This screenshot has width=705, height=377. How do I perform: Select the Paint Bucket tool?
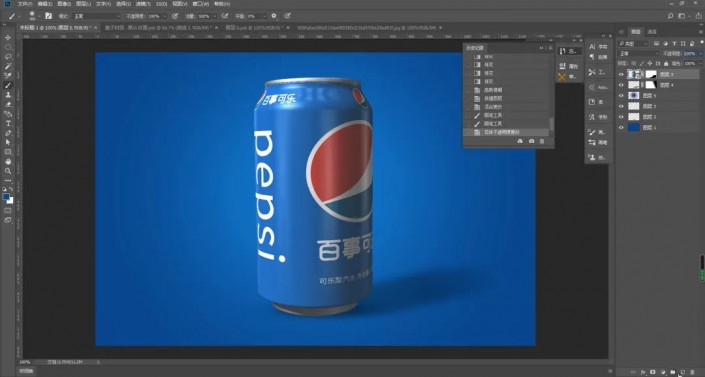(8, 114)
